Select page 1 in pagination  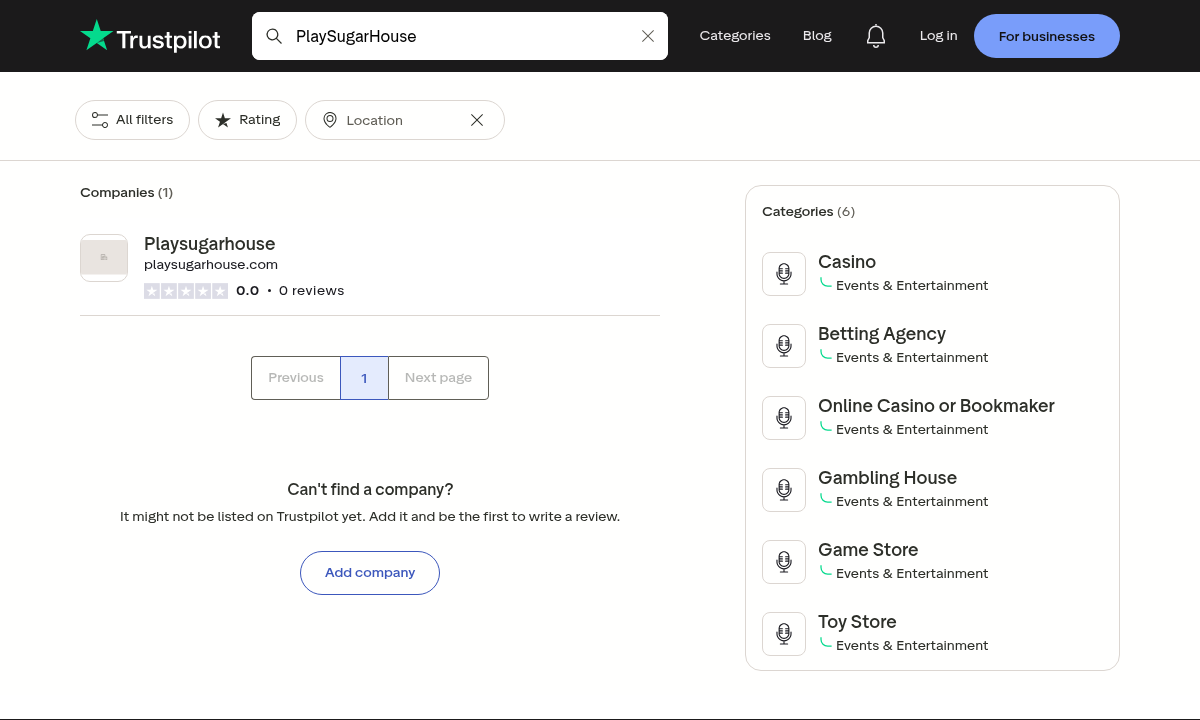364,378
